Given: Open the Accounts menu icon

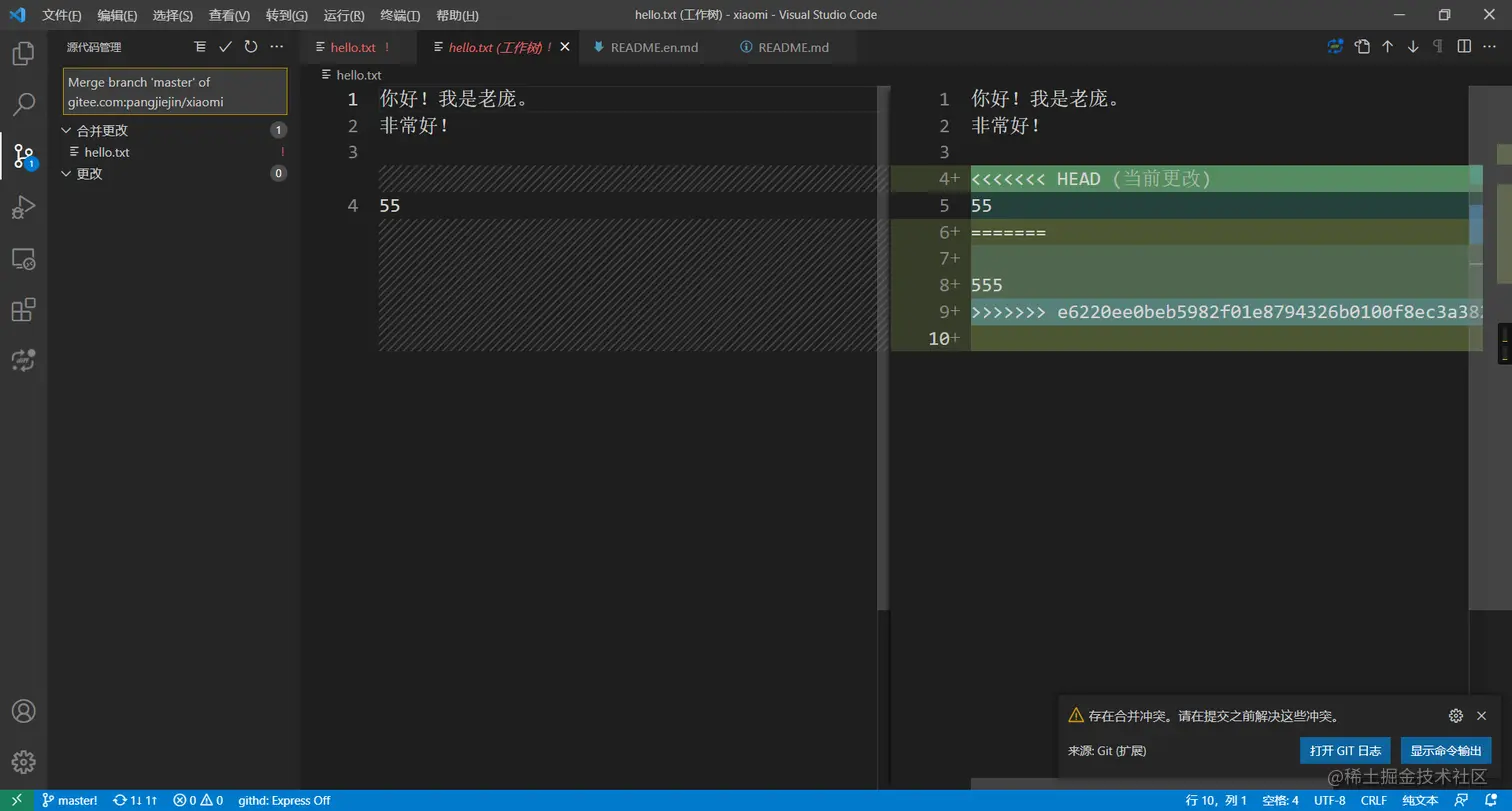Looking at the screenshot, I should click(x=23, y=711).
